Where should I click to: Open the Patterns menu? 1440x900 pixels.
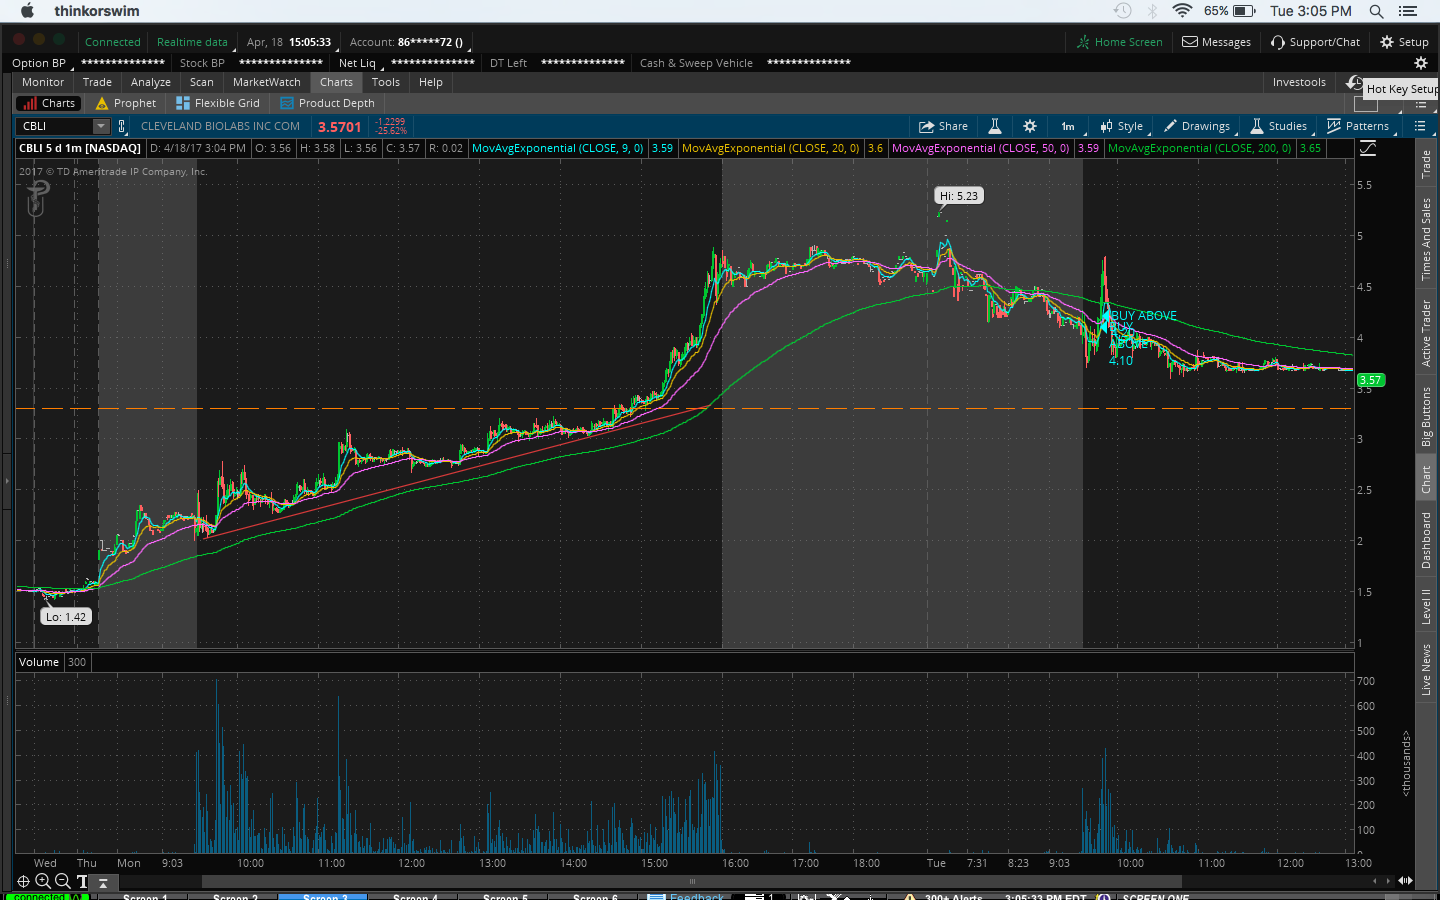tap(1358, 126)
